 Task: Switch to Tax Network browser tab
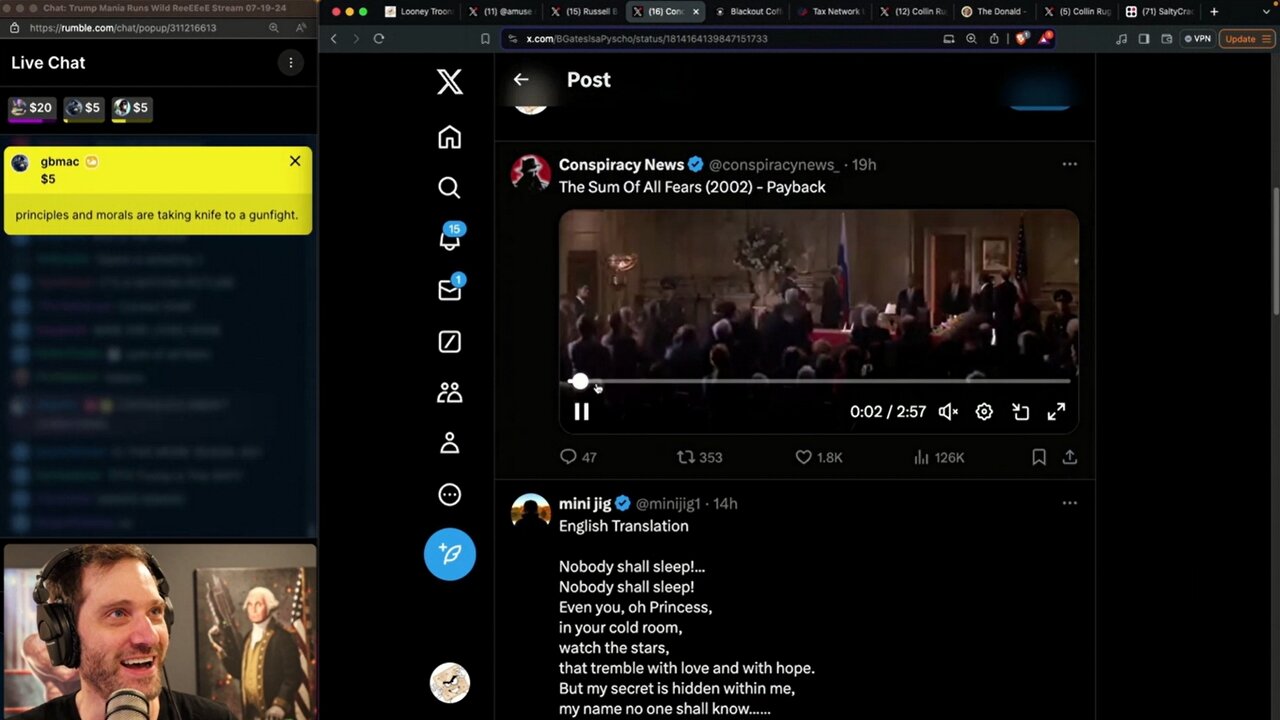830,12
